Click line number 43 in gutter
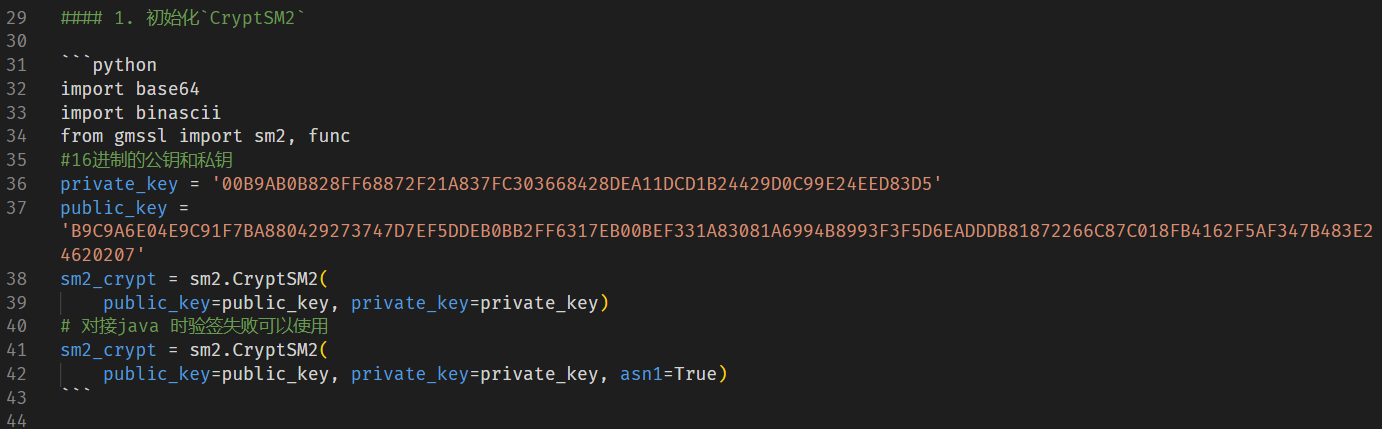Screen dimensions: 1382x429 15,398
